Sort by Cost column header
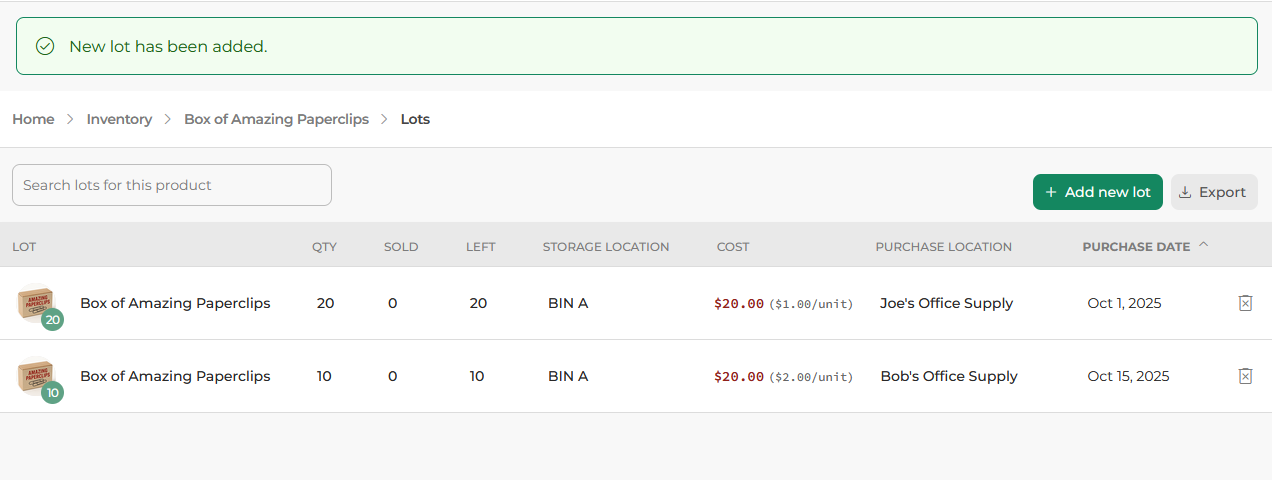The image size is (1272, 480). [732, 247]
